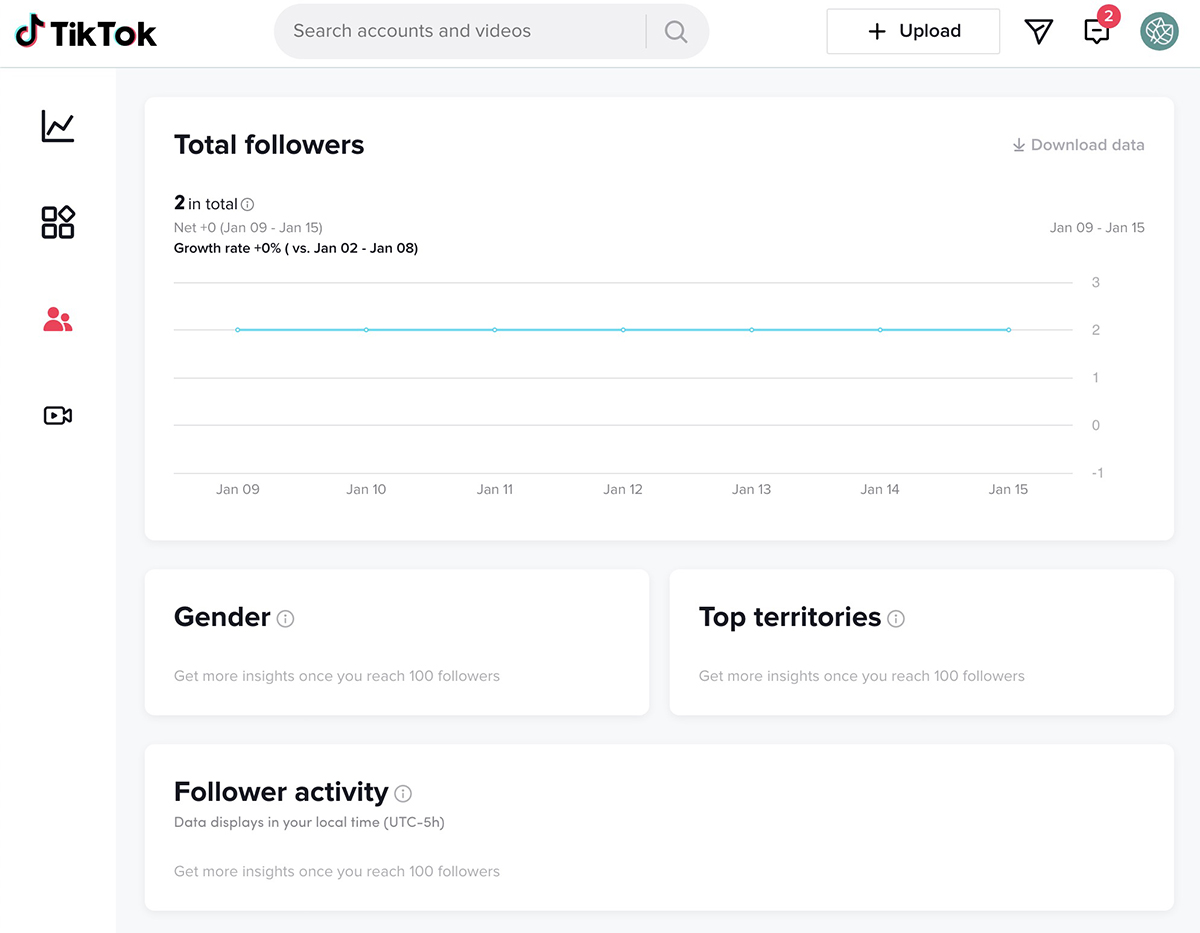Focus the Search accounts and videos field
The width and height of the screenshot is (1200, 933).
click(460, 32)
